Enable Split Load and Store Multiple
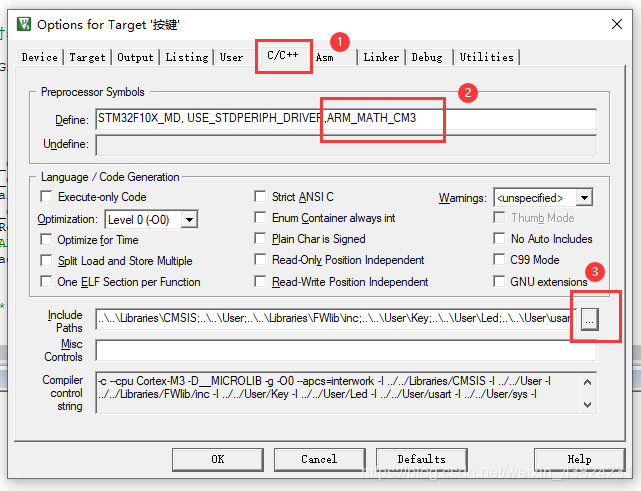The height and width of the screenshot is (491, 641). (46, 260)
